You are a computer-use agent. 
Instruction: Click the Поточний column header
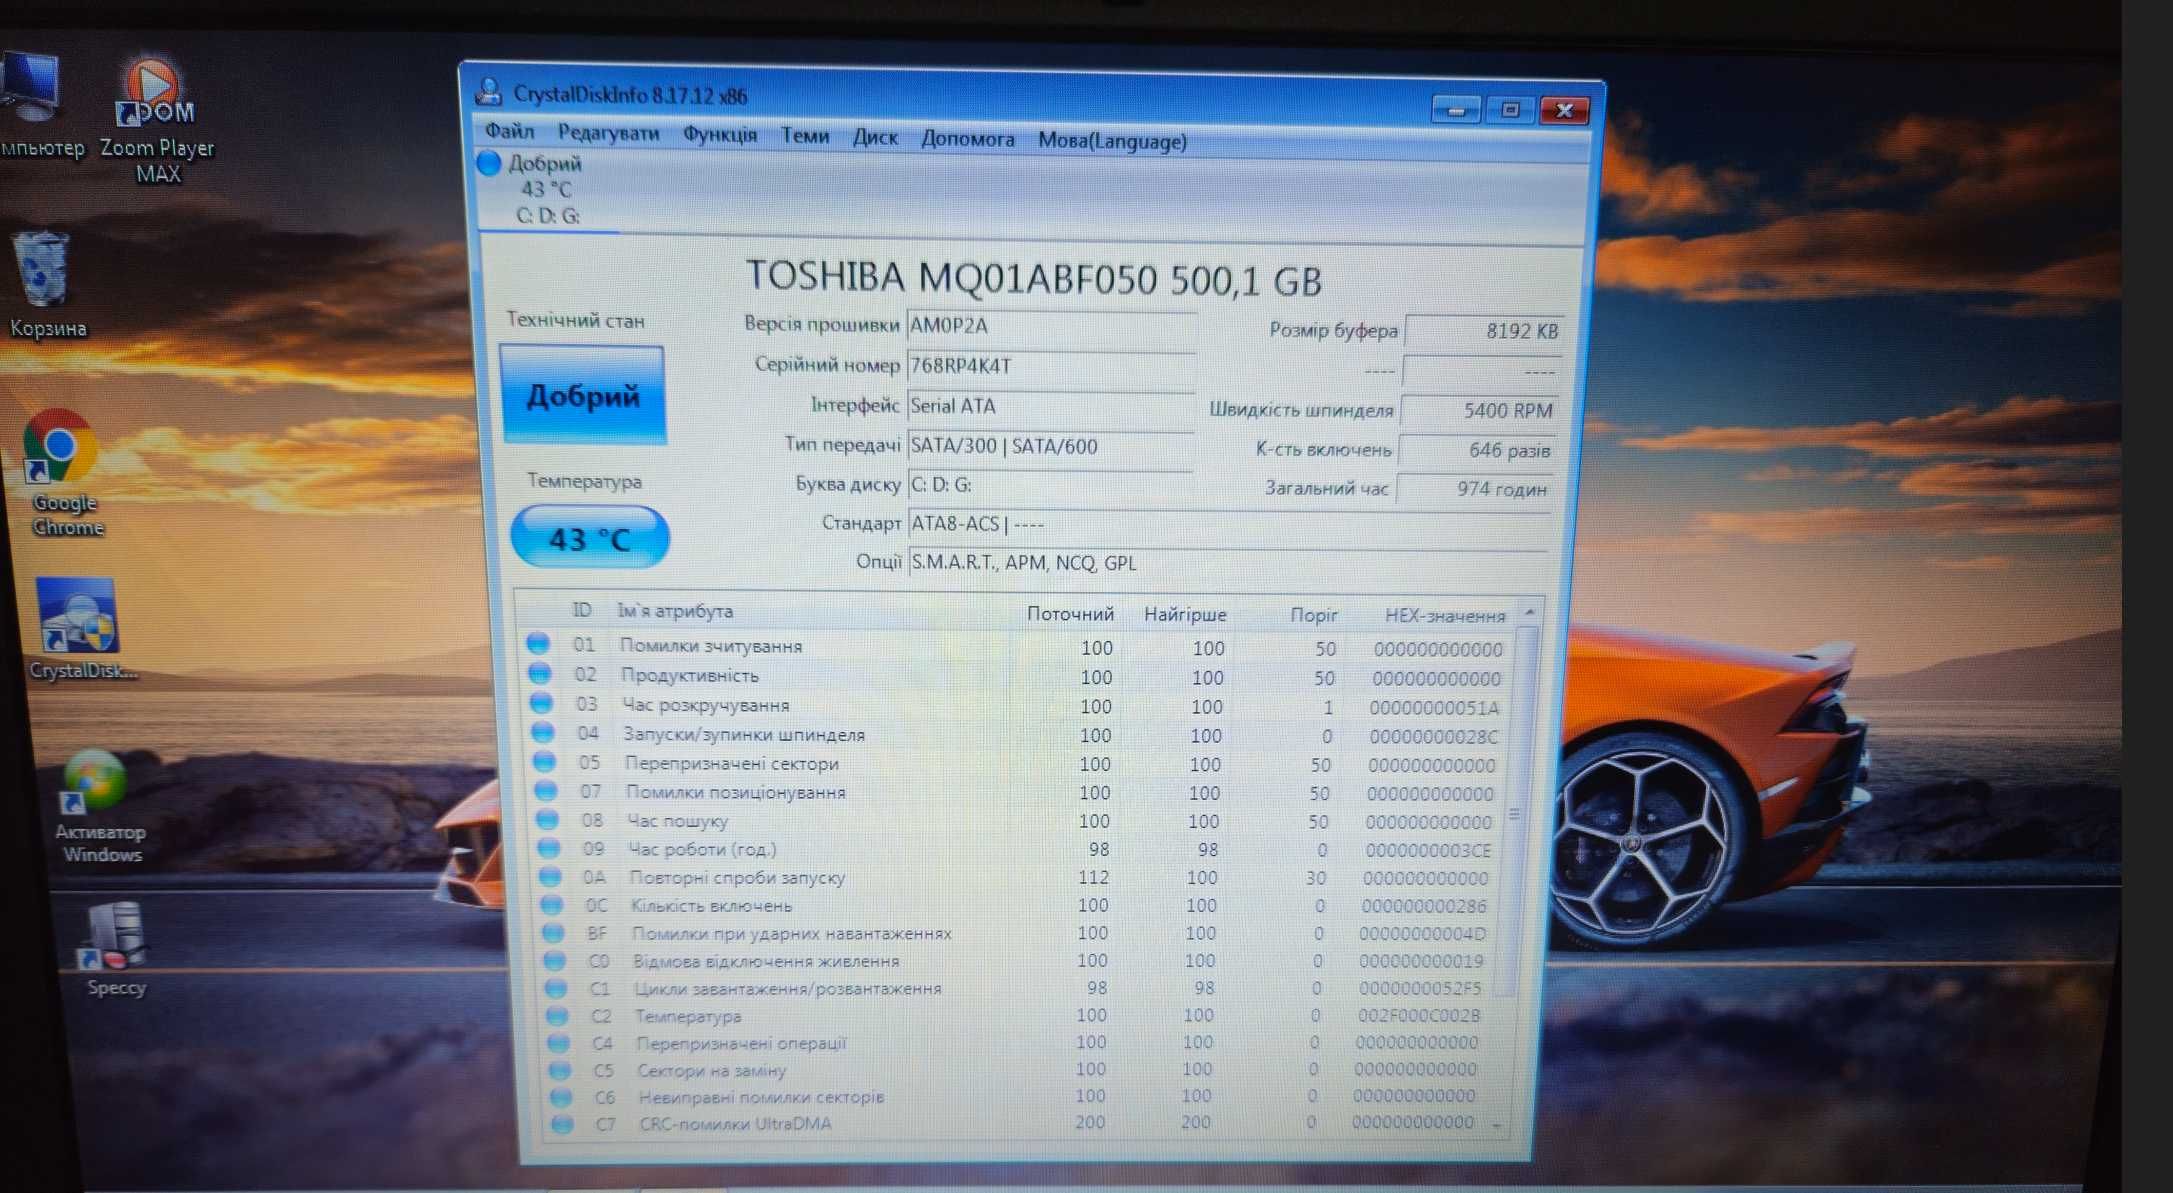pos(1069,614)
